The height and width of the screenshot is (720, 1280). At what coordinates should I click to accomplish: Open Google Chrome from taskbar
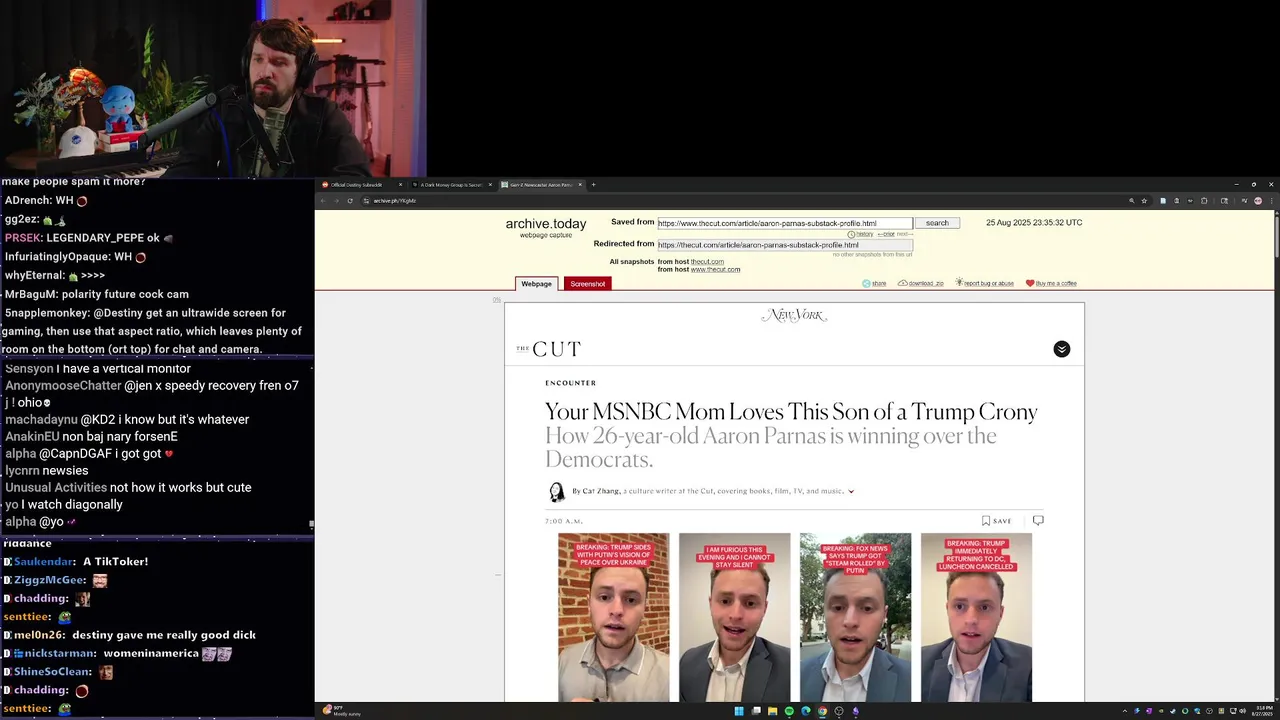coord(822,711)
